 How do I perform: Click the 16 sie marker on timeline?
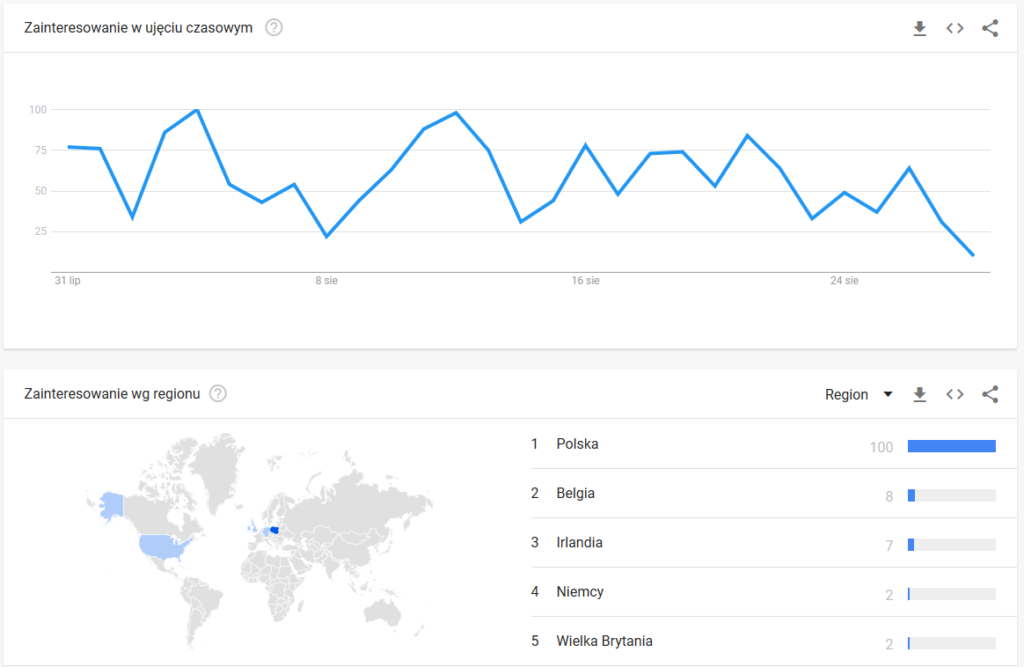[586, 281]
